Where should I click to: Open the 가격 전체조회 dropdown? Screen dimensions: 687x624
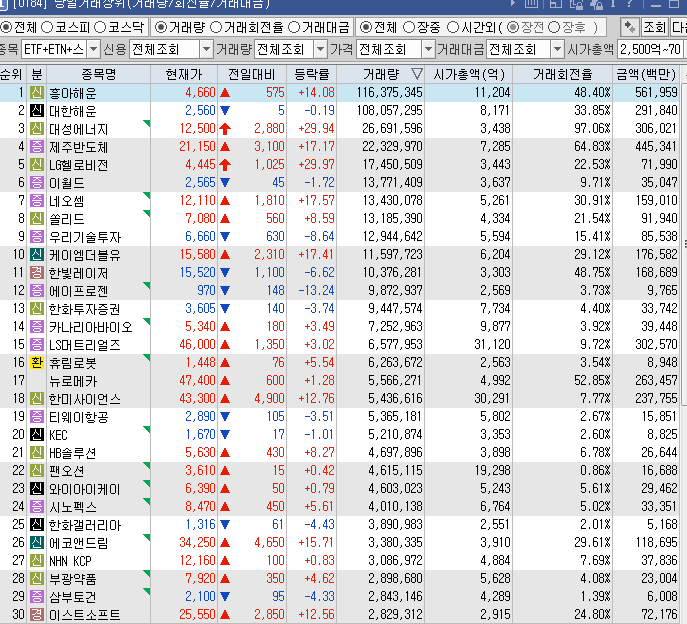point(428,49)
